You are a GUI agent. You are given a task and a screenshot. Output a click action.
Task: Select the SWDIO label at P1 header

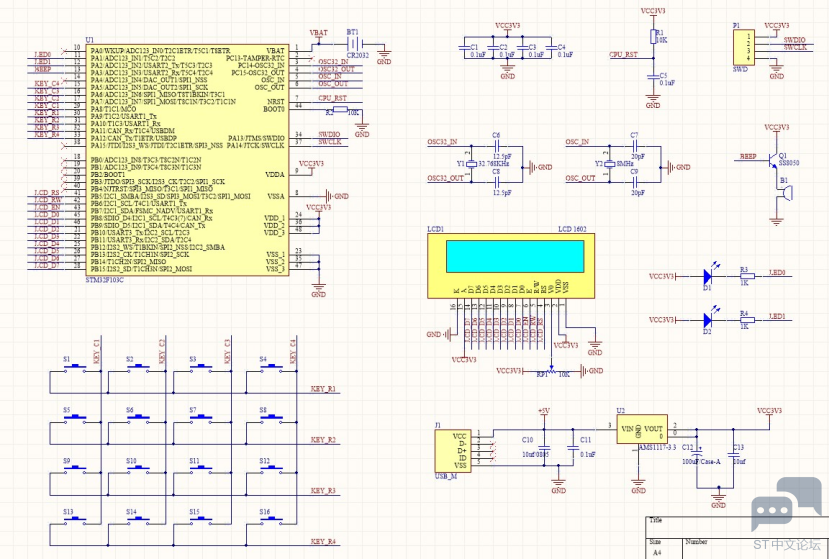(794, 40)
